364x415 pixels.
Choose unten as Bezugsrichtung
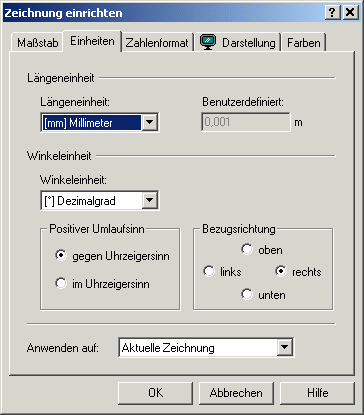tap(247, 294)
